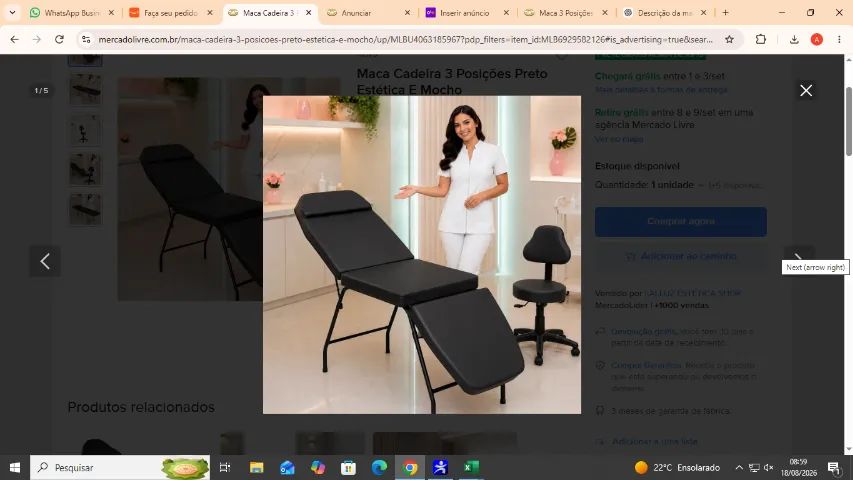
Task: Close the Anunciar tab
Action: [407, 13]
